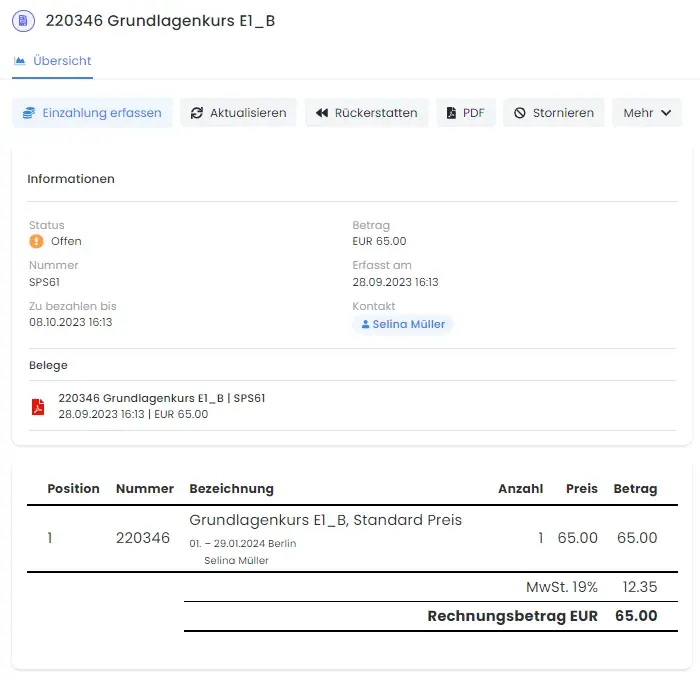Open the Übersicht tab
Viewport: 700px width, 680px height.
pyautogui.click(x=52, y=61)
